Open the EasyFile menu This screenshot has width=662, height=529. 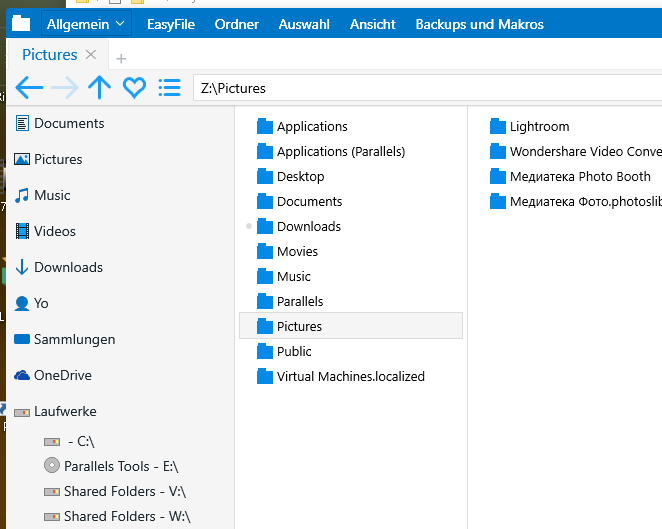pos(171,24)
